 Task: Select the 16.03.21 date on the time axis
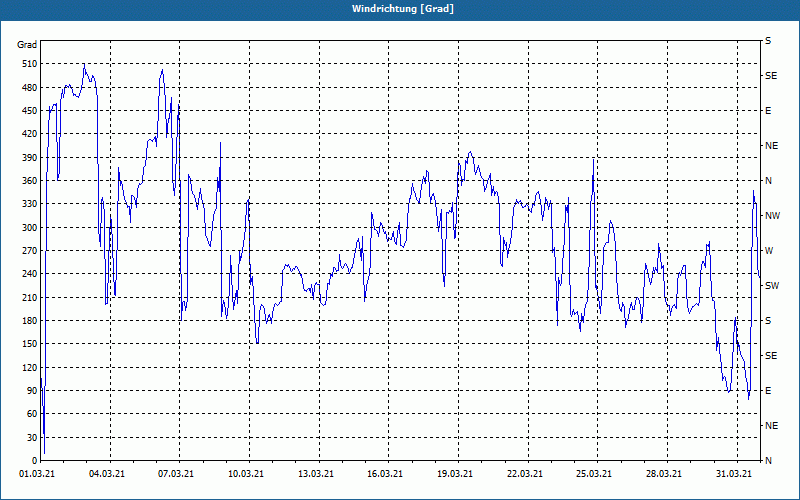385,474
